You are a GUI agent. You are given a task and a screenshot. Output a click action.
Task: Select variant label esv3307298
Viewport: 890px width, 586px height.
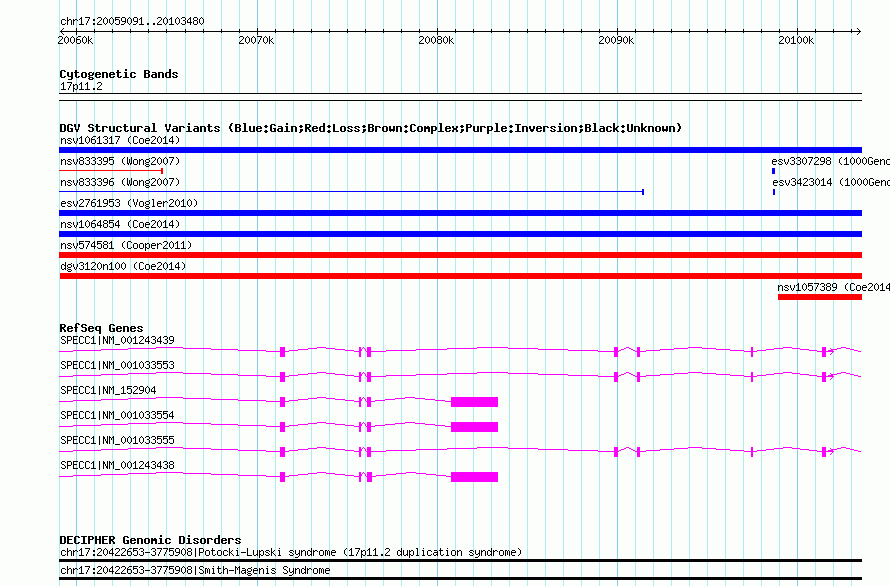(830, 161)
